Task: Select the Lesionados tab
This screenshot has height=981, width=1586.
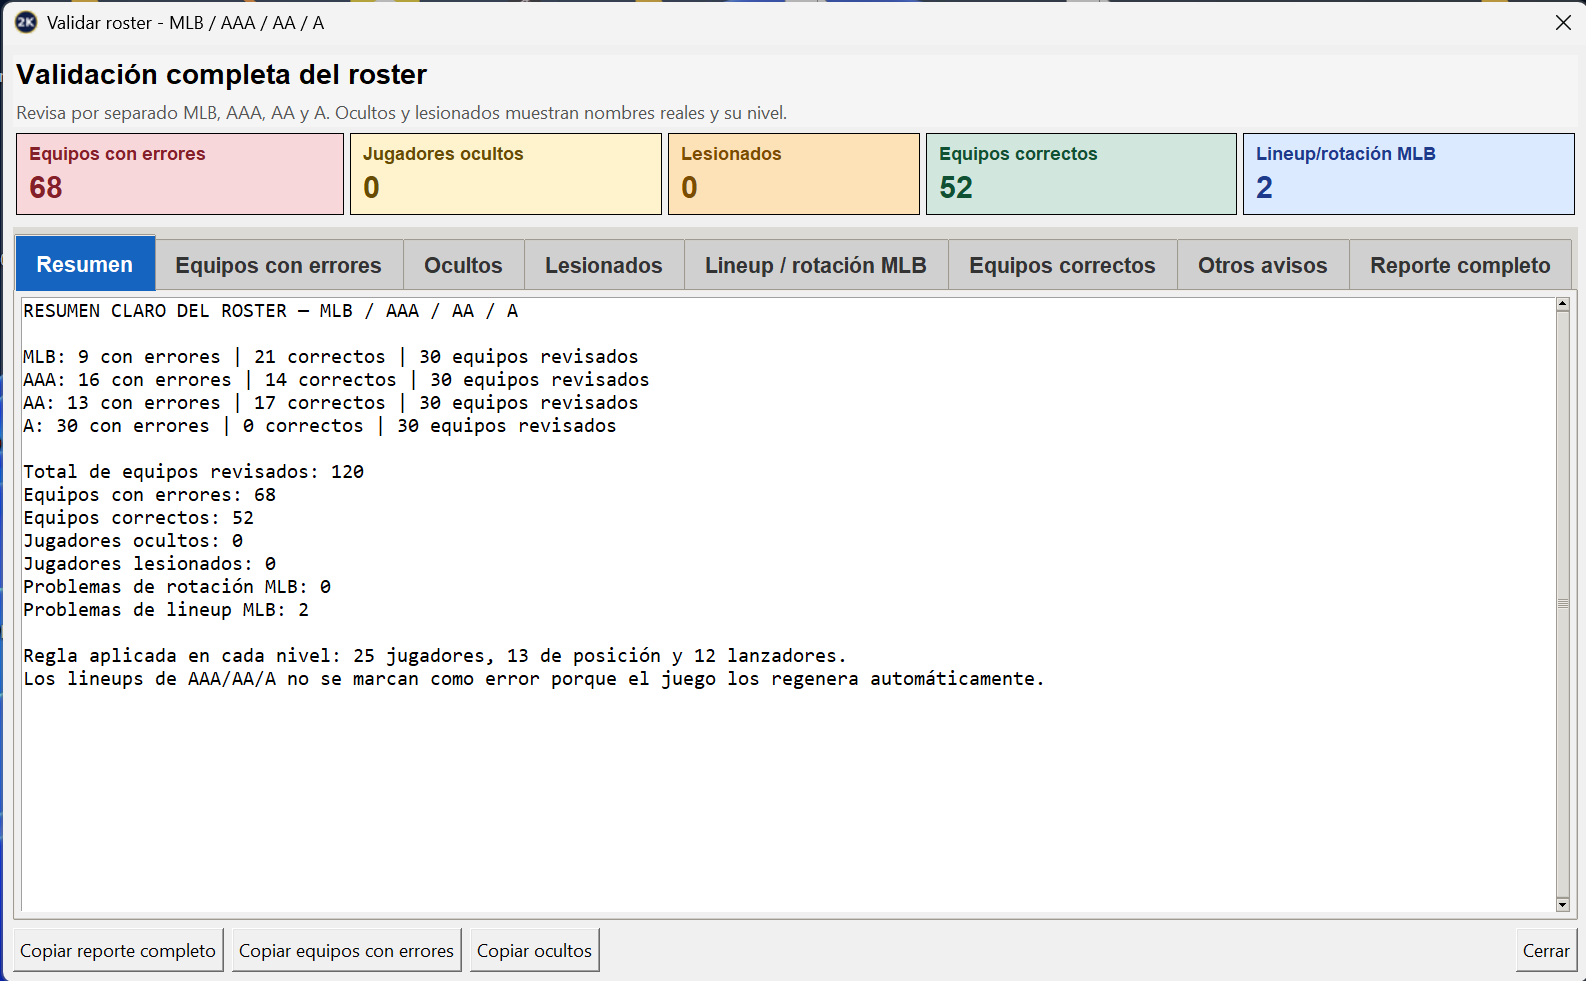Action: click(x=604, y=265)
